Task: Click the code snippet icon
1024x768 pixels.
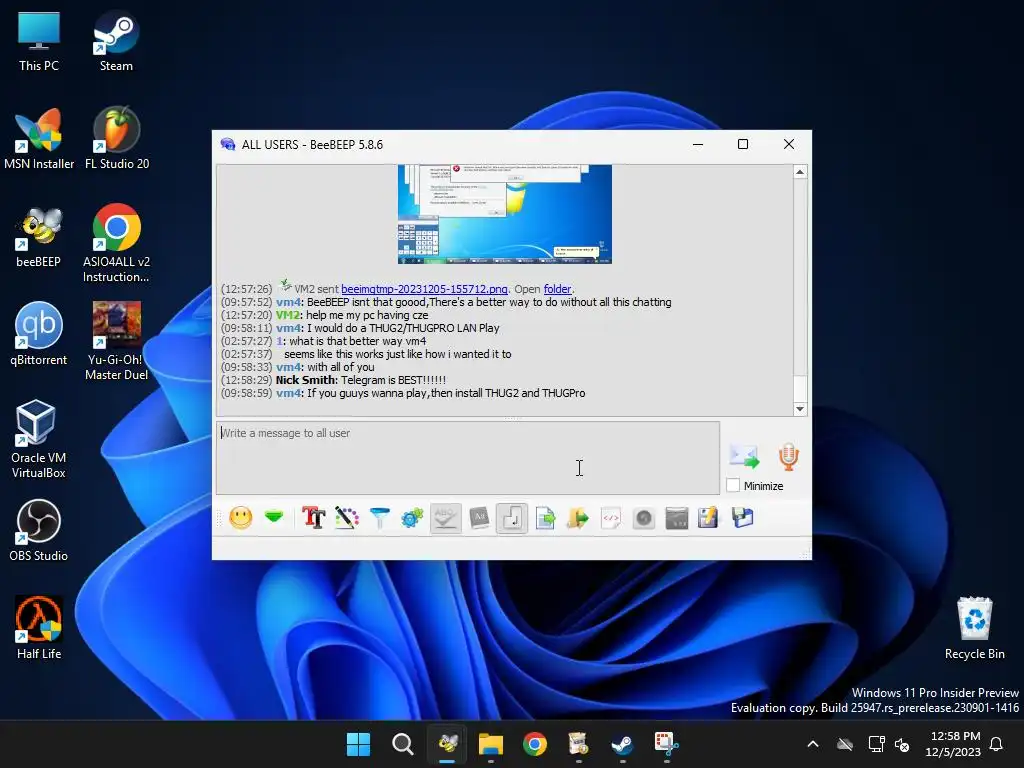Action: point(611,518)
